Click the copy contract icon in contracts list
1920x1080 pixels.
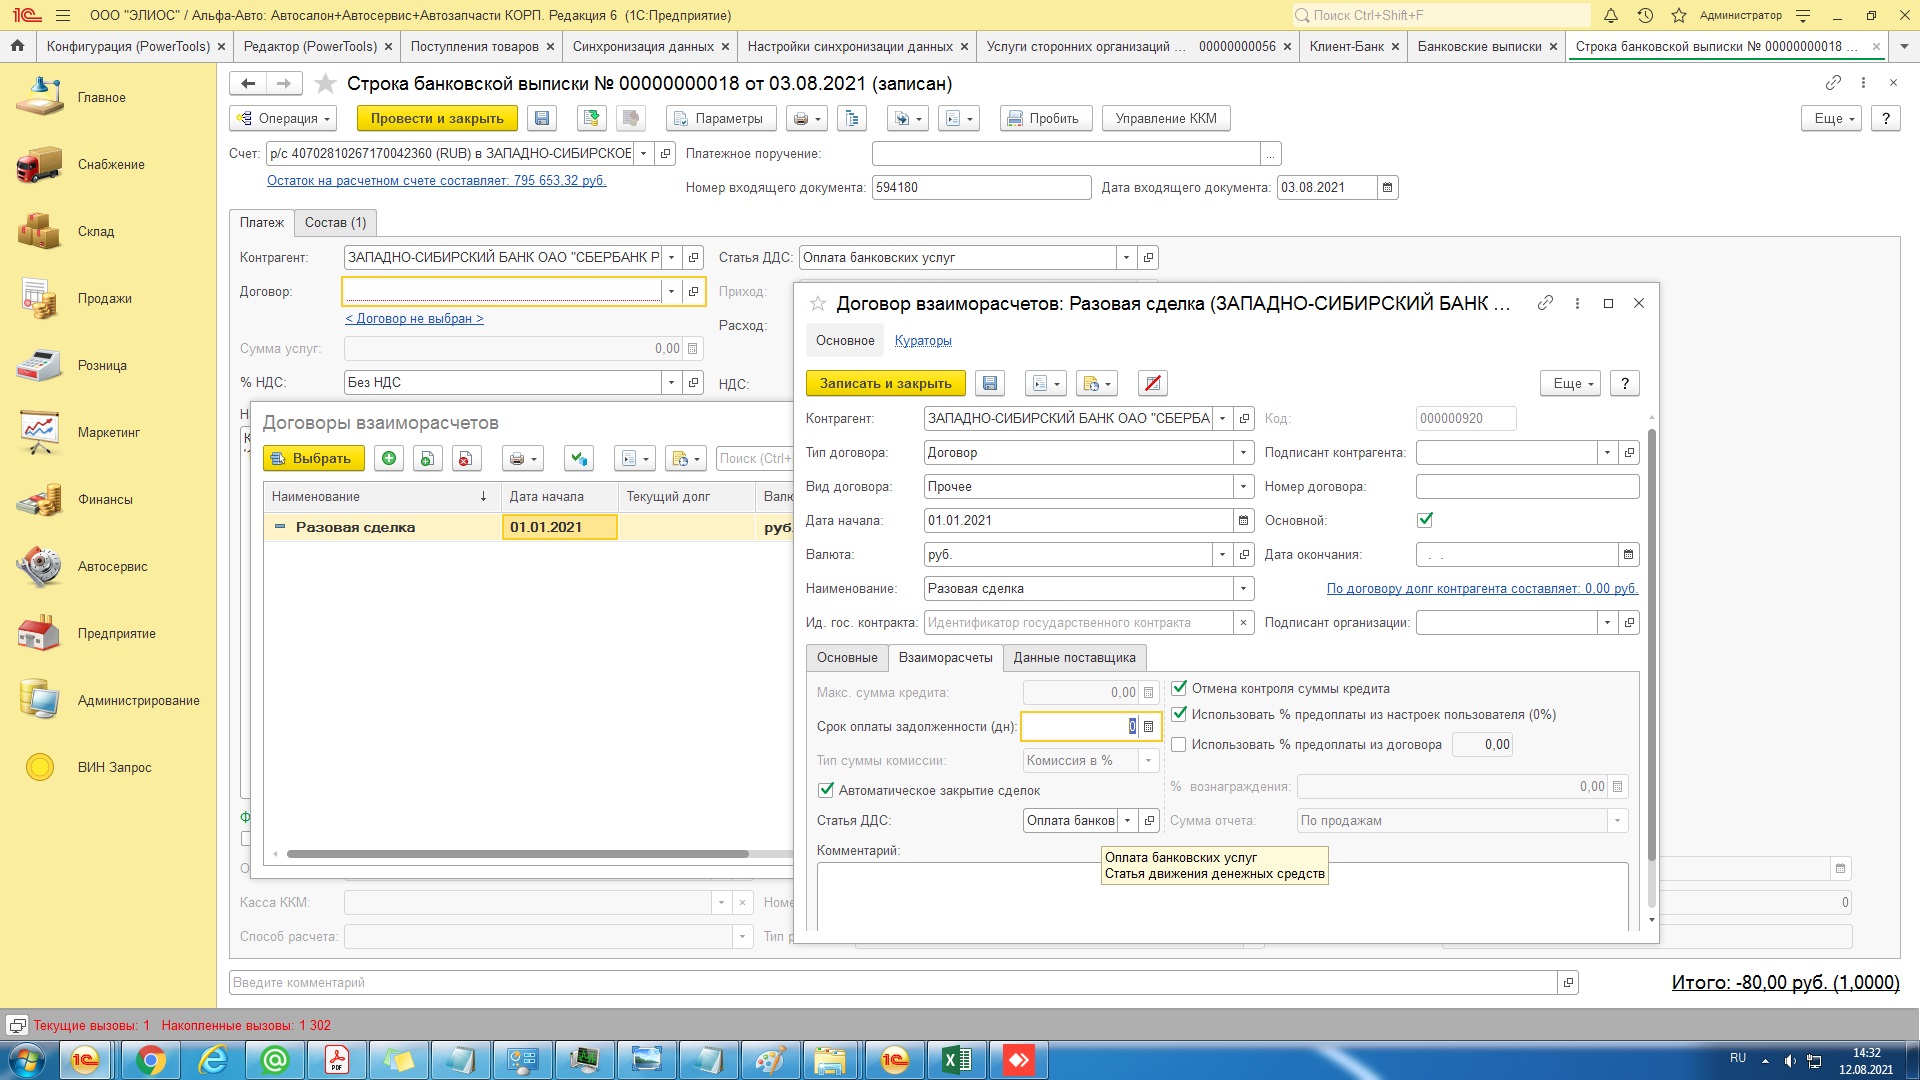[x=427, y=459]
